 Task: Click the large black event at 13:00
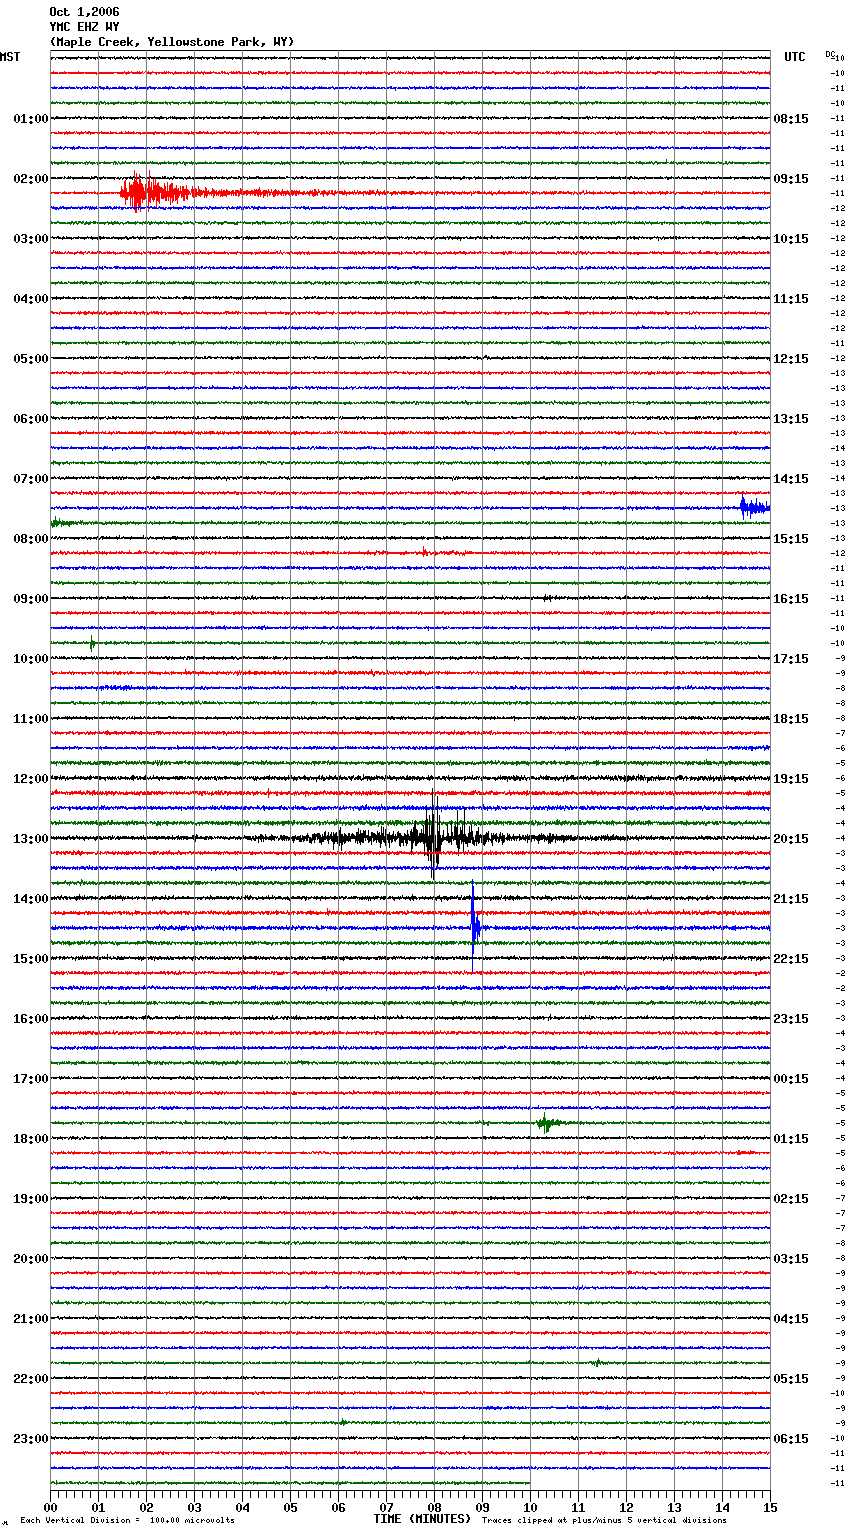coord(434,837)
